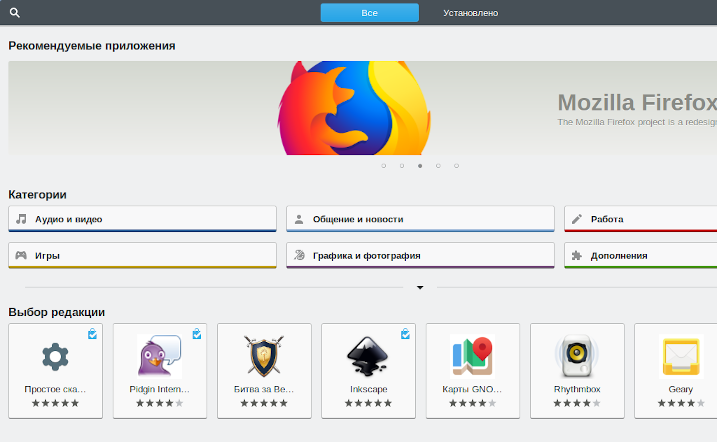Open the Карты GNO… map icon
Image resolution: width=717 pixels, height=442 pixels.
(x=472, y=357)
